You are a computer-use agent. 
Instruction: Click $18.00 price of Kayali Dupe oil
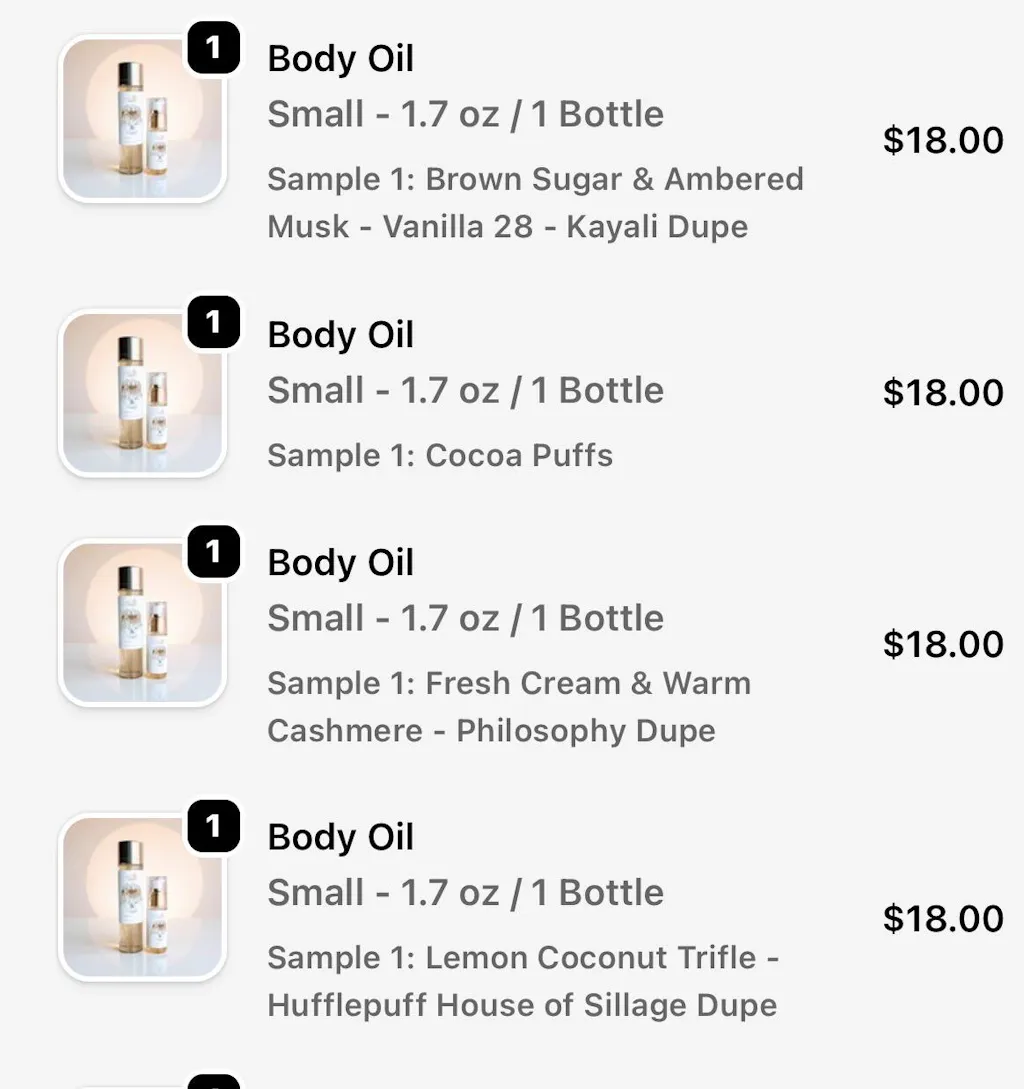pyautogui.click(x=942, y=141)
